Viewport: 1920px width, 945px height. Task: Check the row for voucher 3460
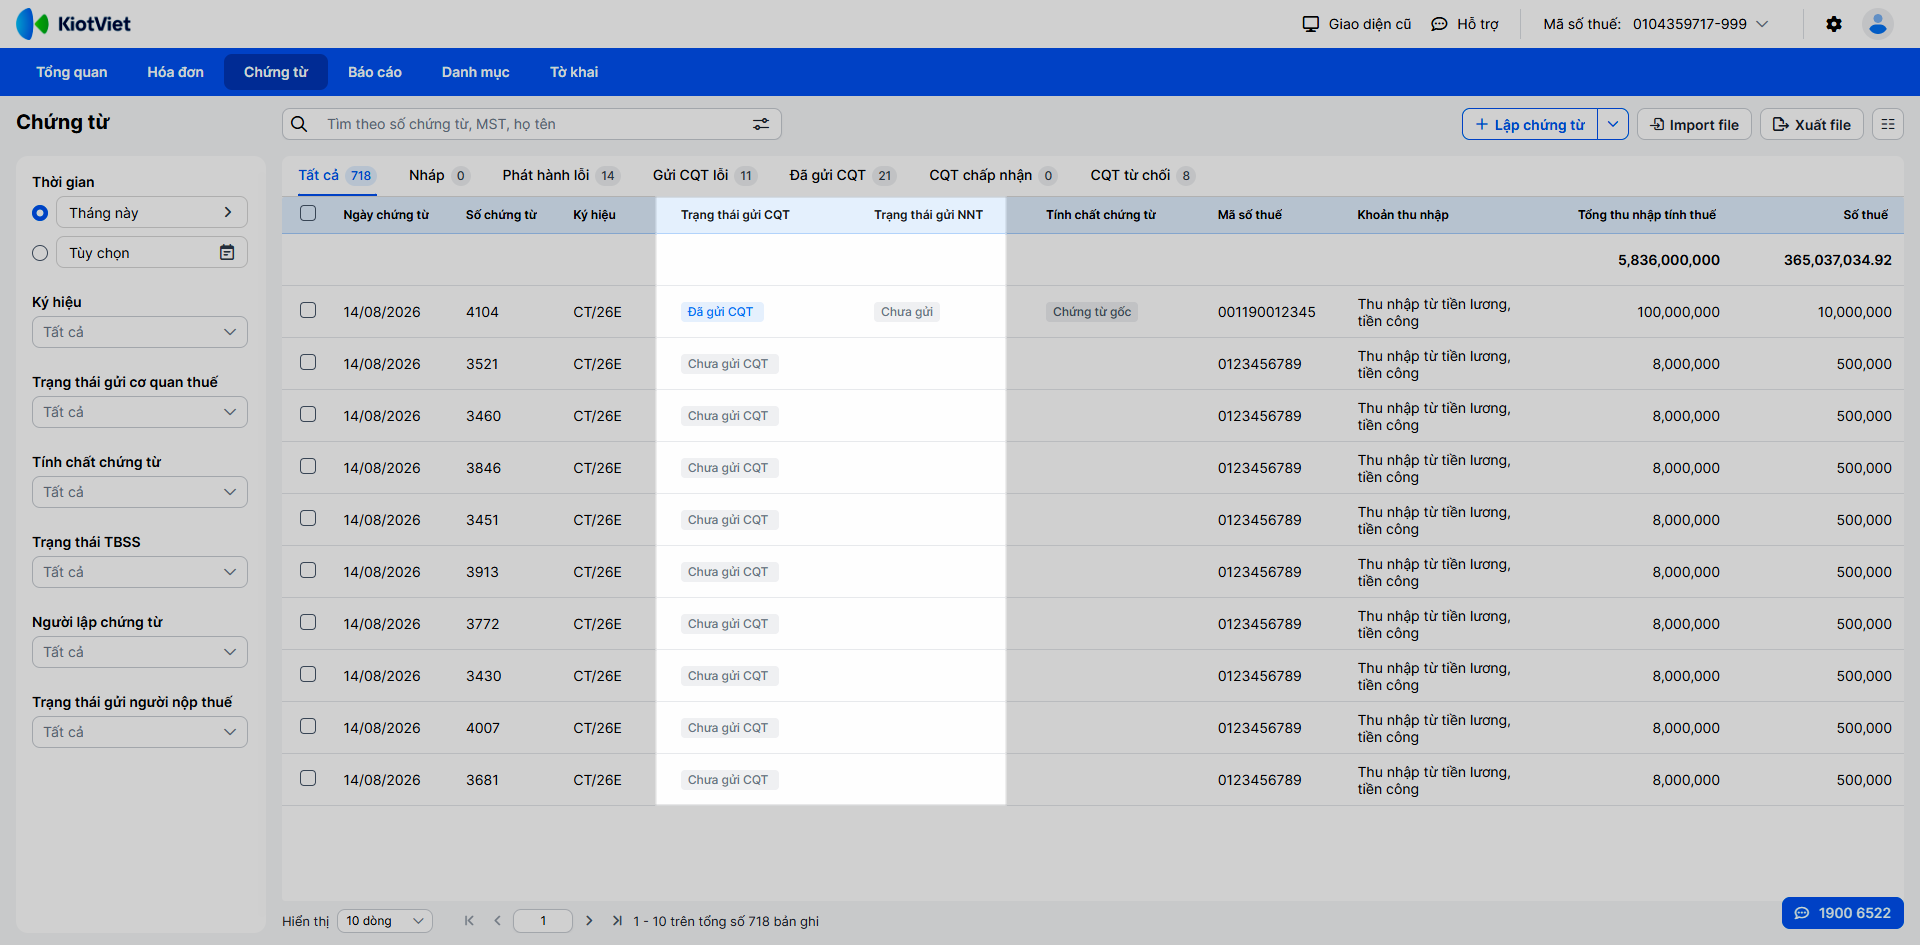click(308, 415)
